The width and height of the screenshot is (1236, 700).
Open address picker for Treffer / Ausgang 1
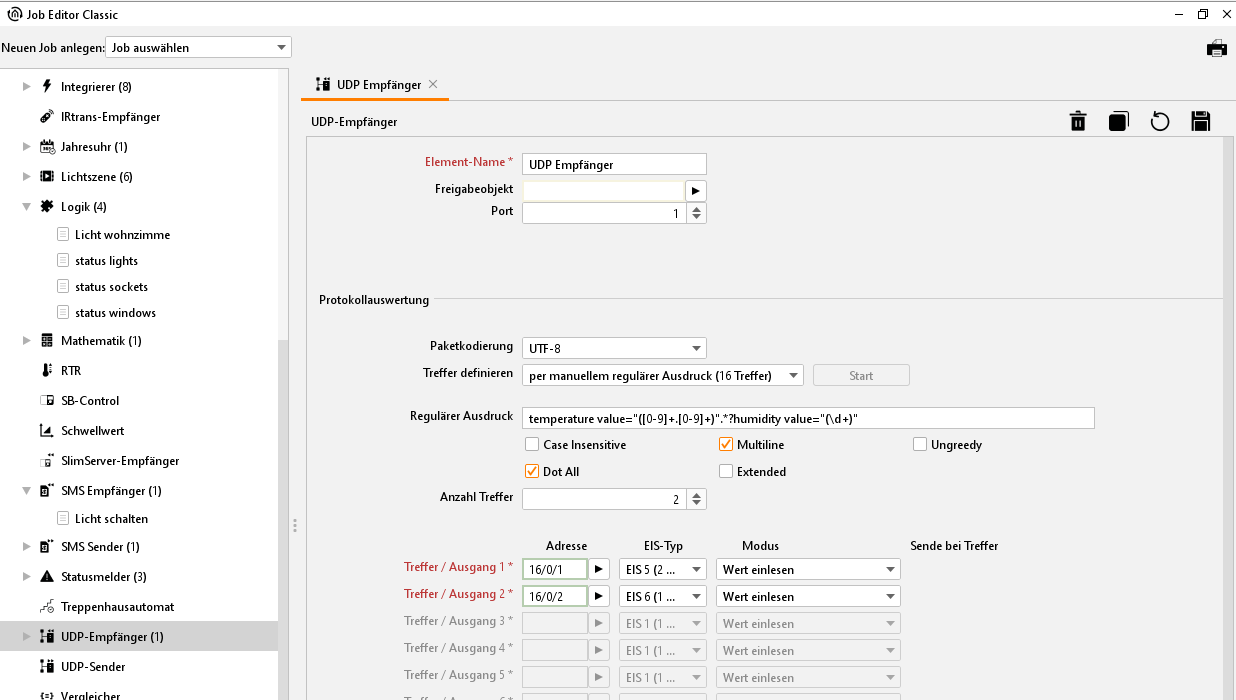[x=599, y=569]
